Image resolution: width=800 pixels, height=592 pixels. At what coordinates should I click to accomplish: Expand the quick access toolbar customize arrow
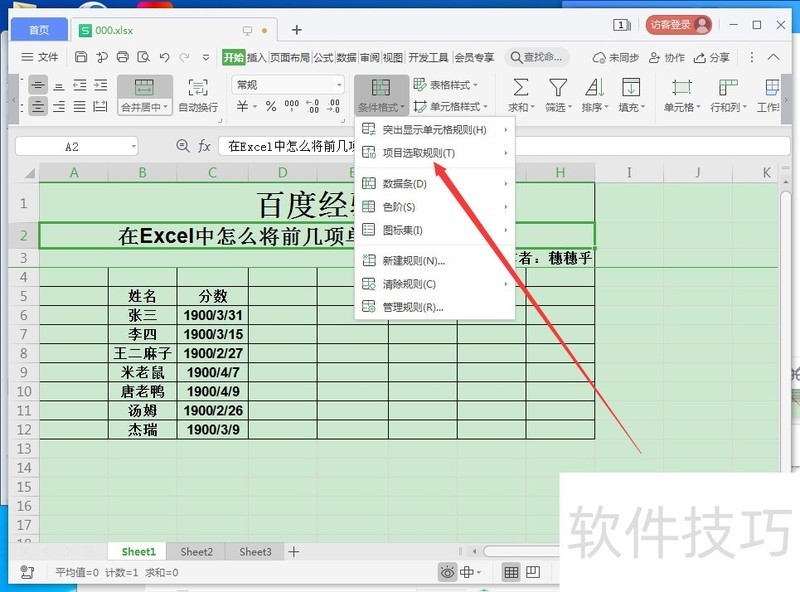click(206, 57)
